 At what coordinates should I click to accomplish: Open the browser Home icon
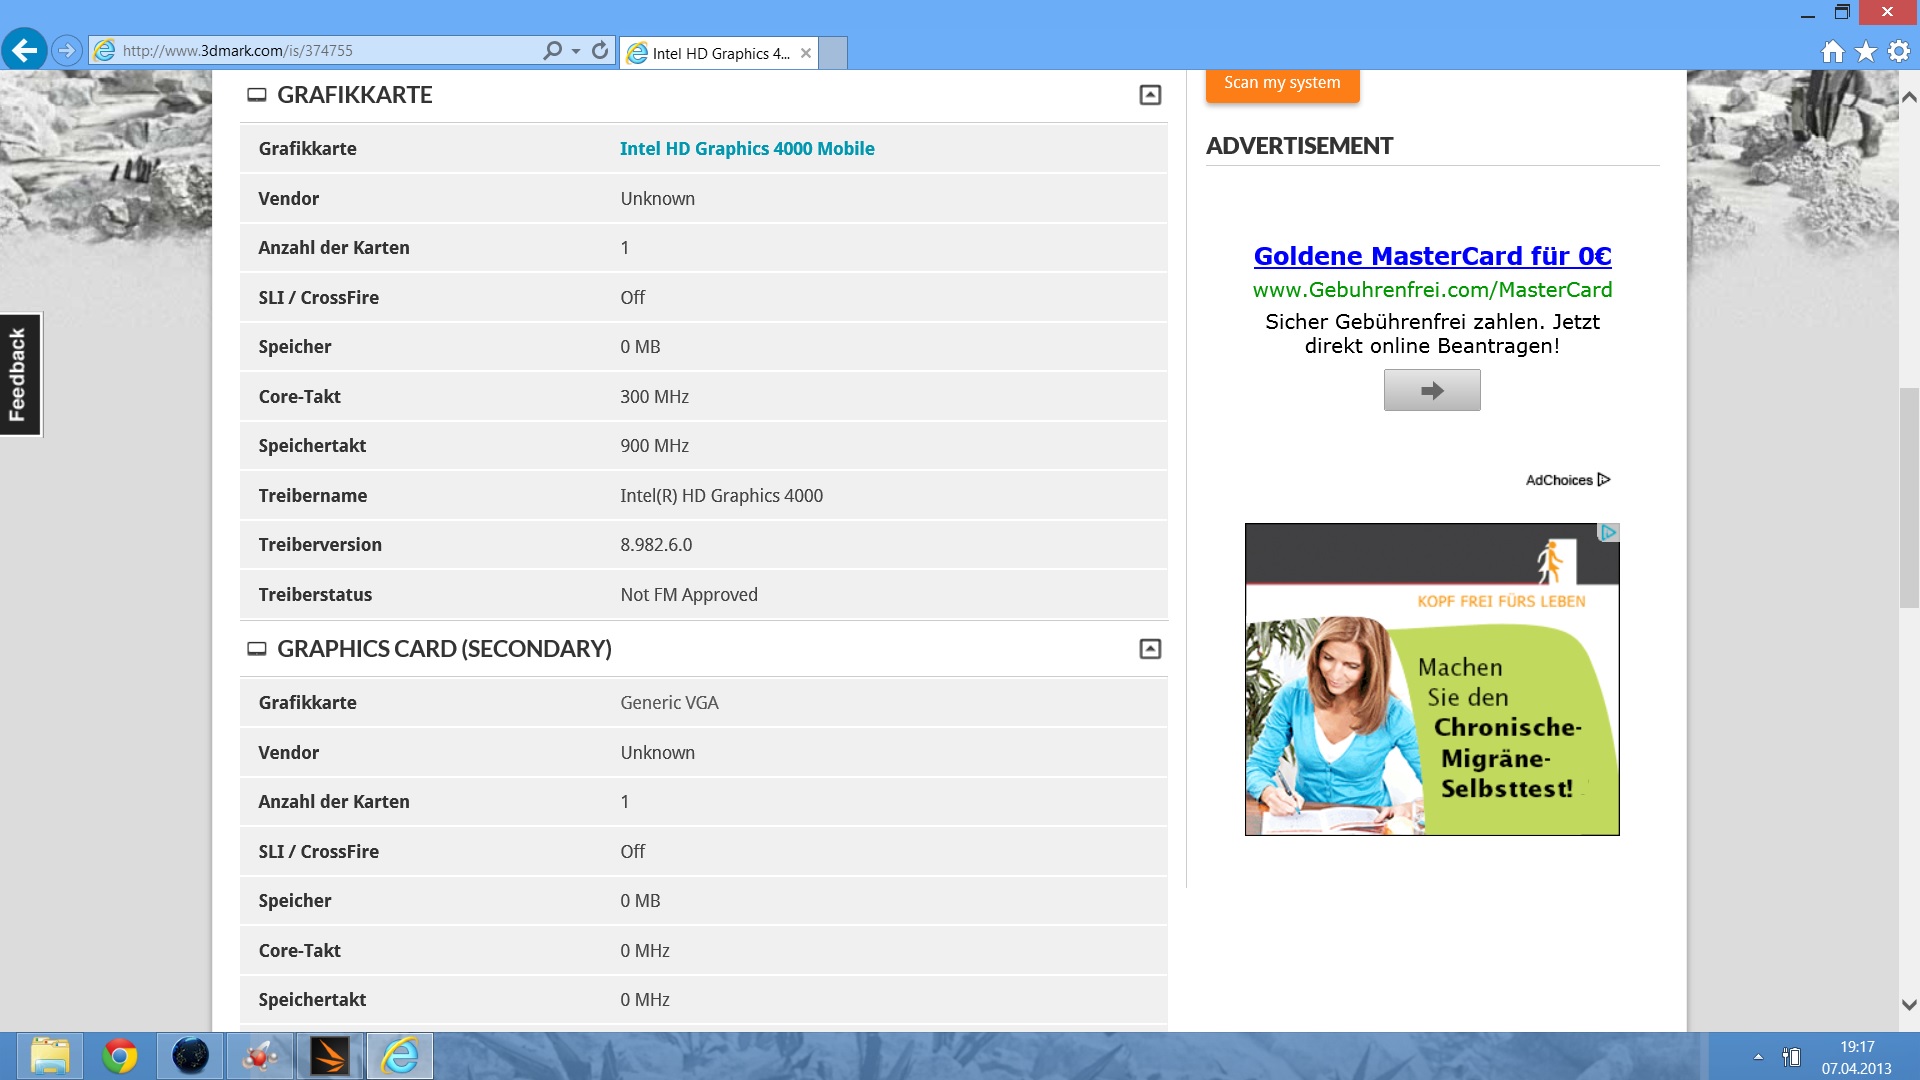point(1832,51)
